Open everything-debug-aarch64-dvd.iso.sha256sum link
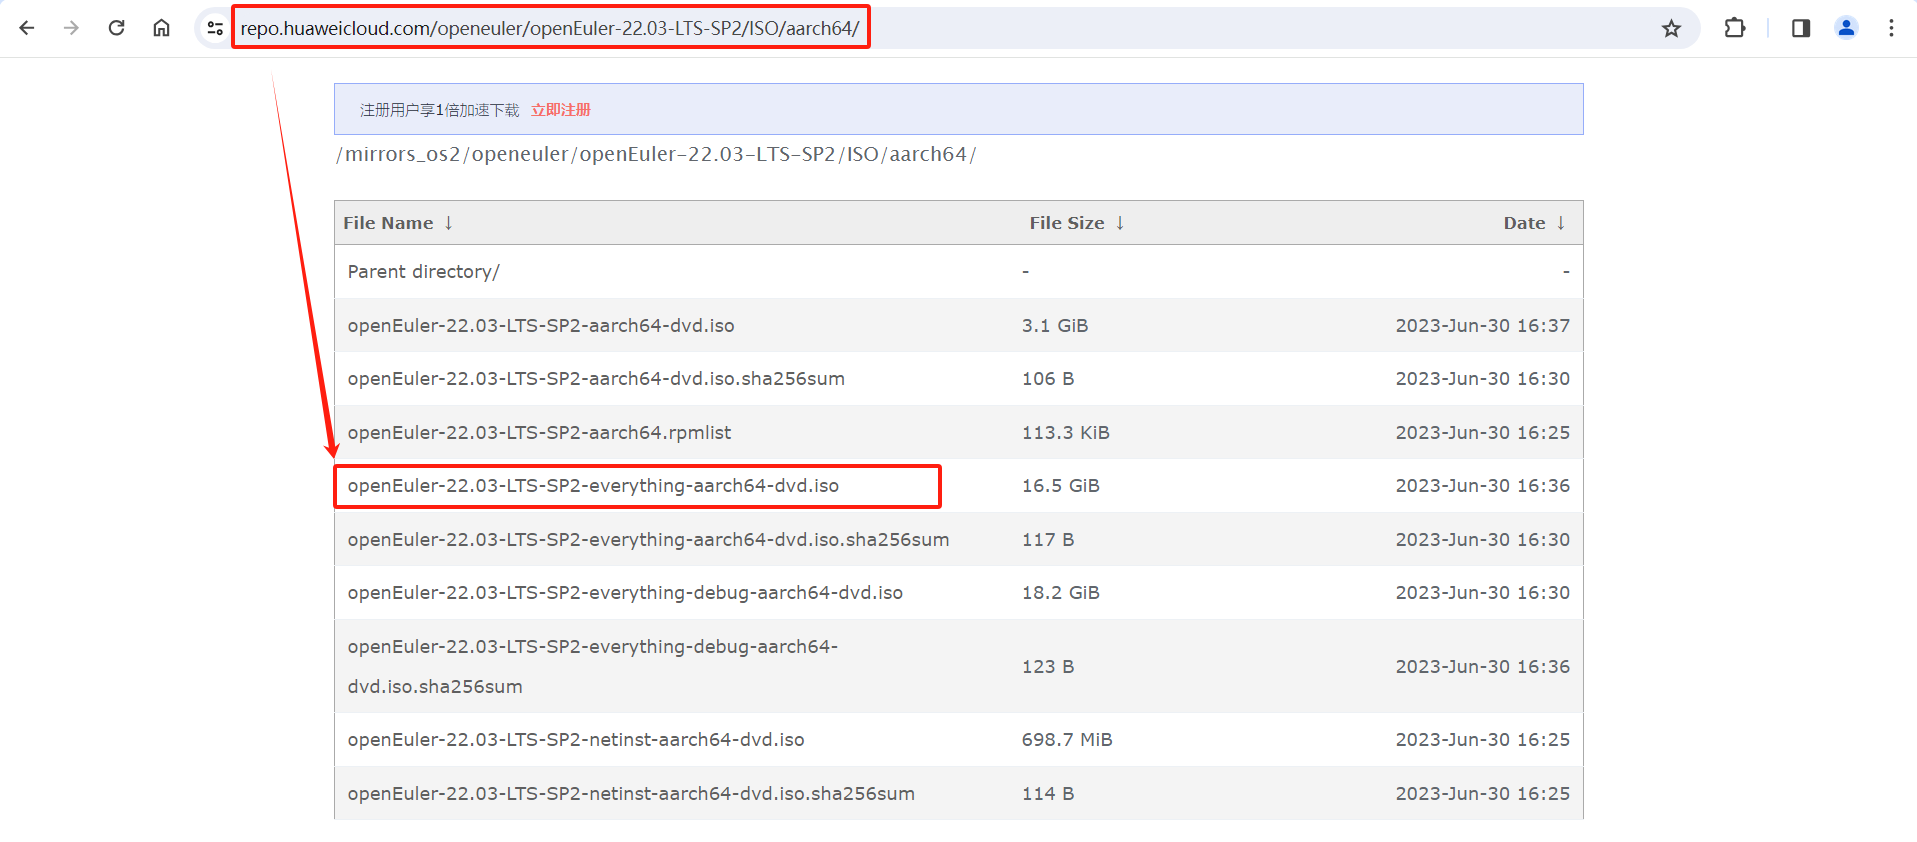1917x842 pixels. tap(593, 667)
